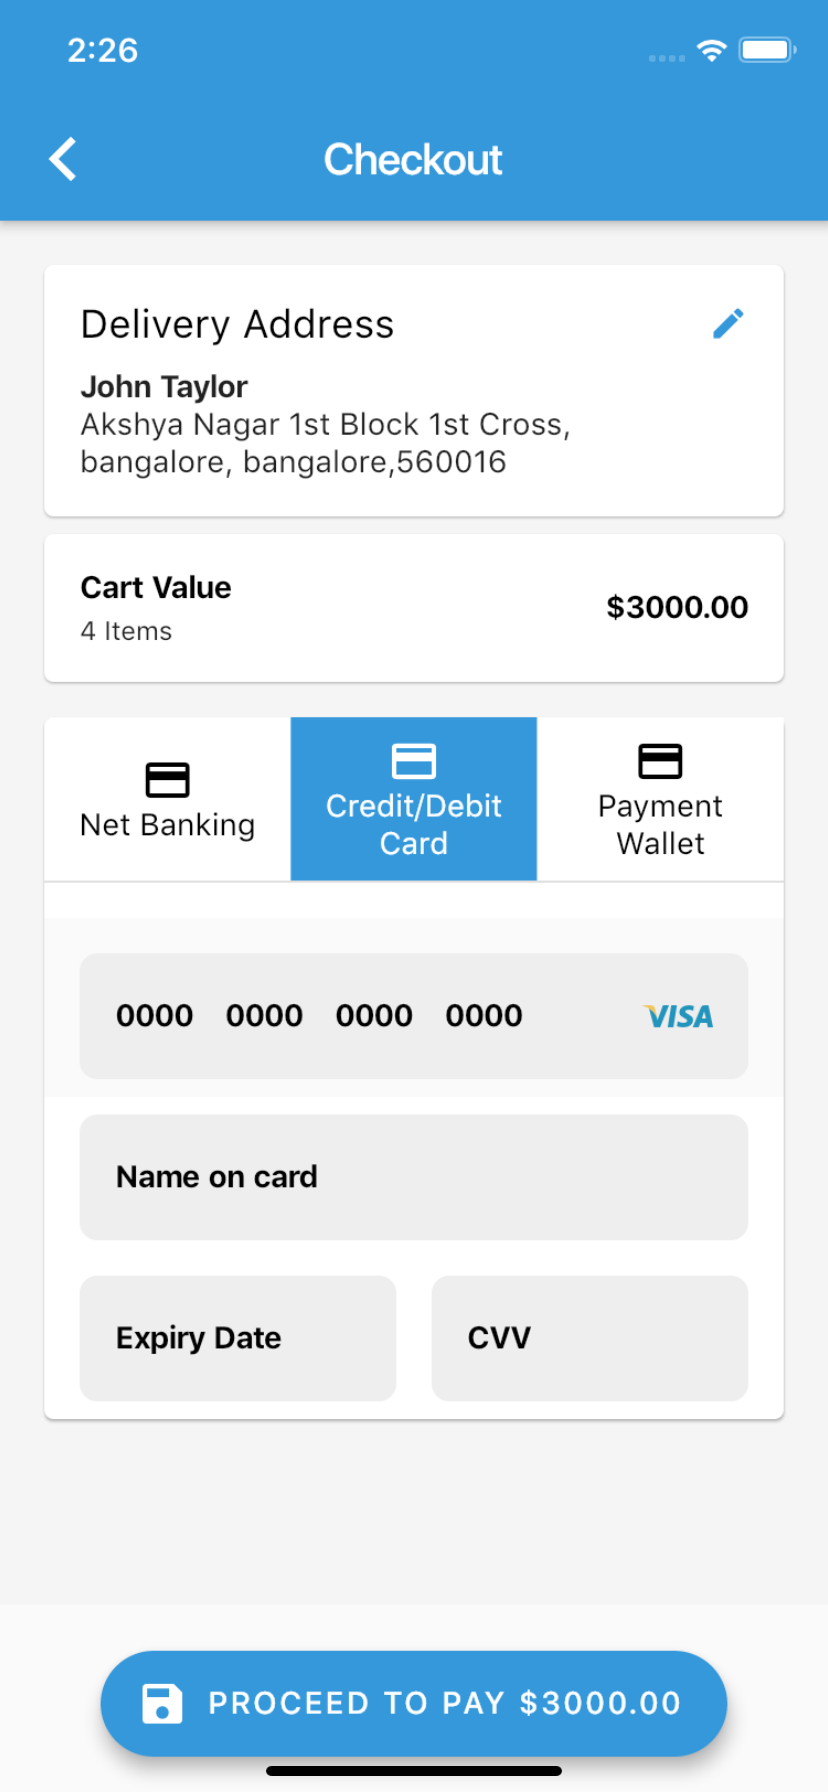This screenshot has height=1792, width=828.
Task: Tap the Payment Wallet card icon
Action: point(660,761)
